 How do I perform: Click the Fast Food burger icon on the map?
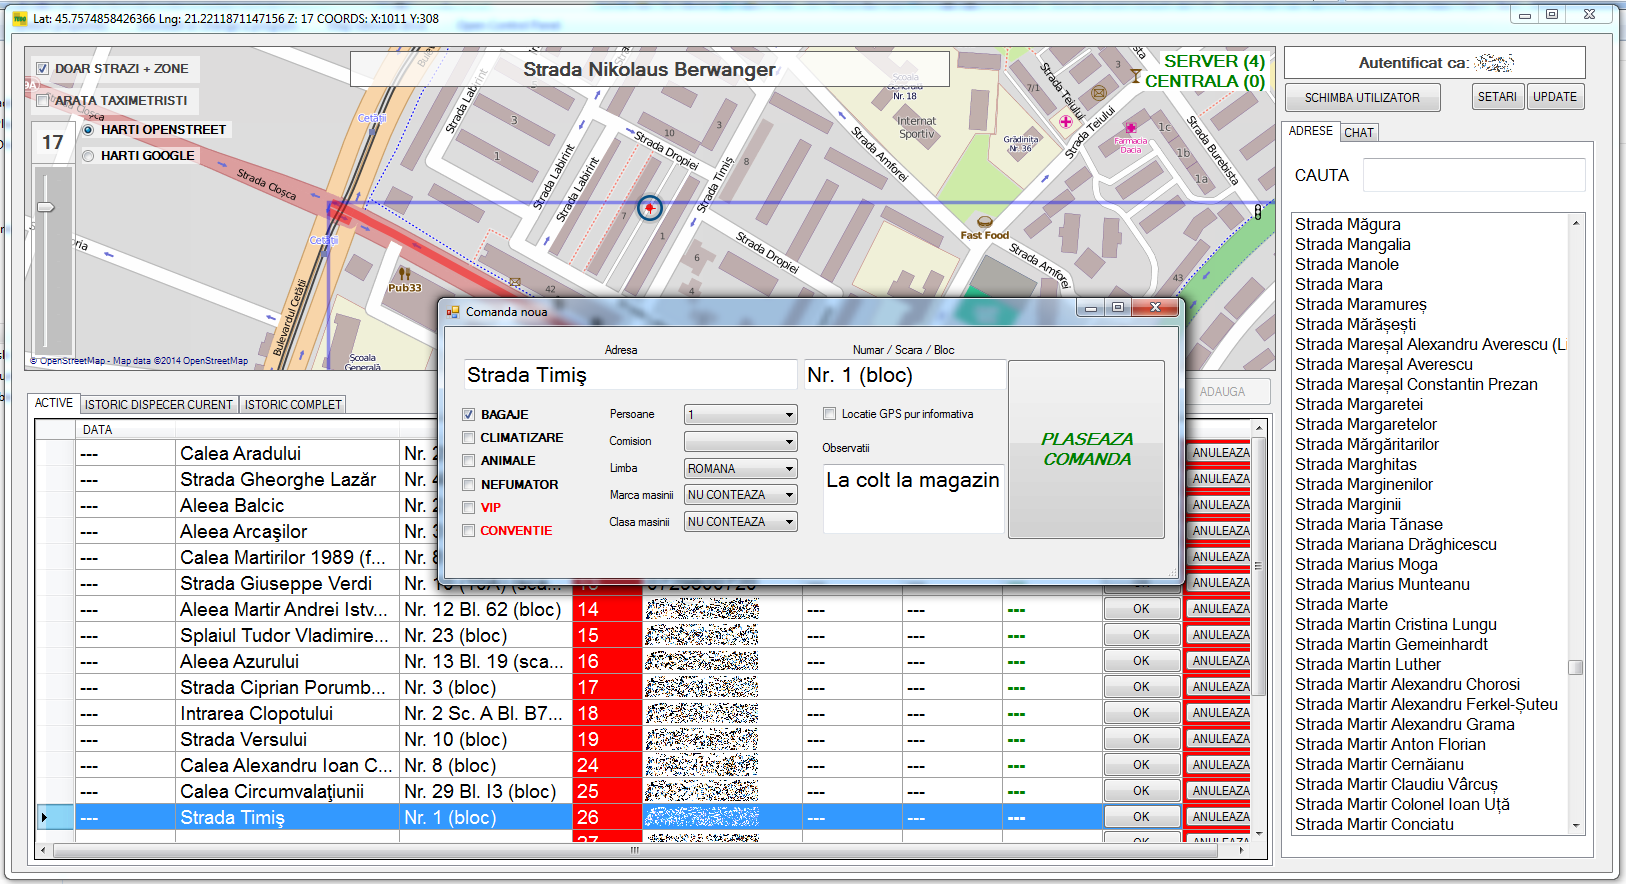click(x=984, y=222)
